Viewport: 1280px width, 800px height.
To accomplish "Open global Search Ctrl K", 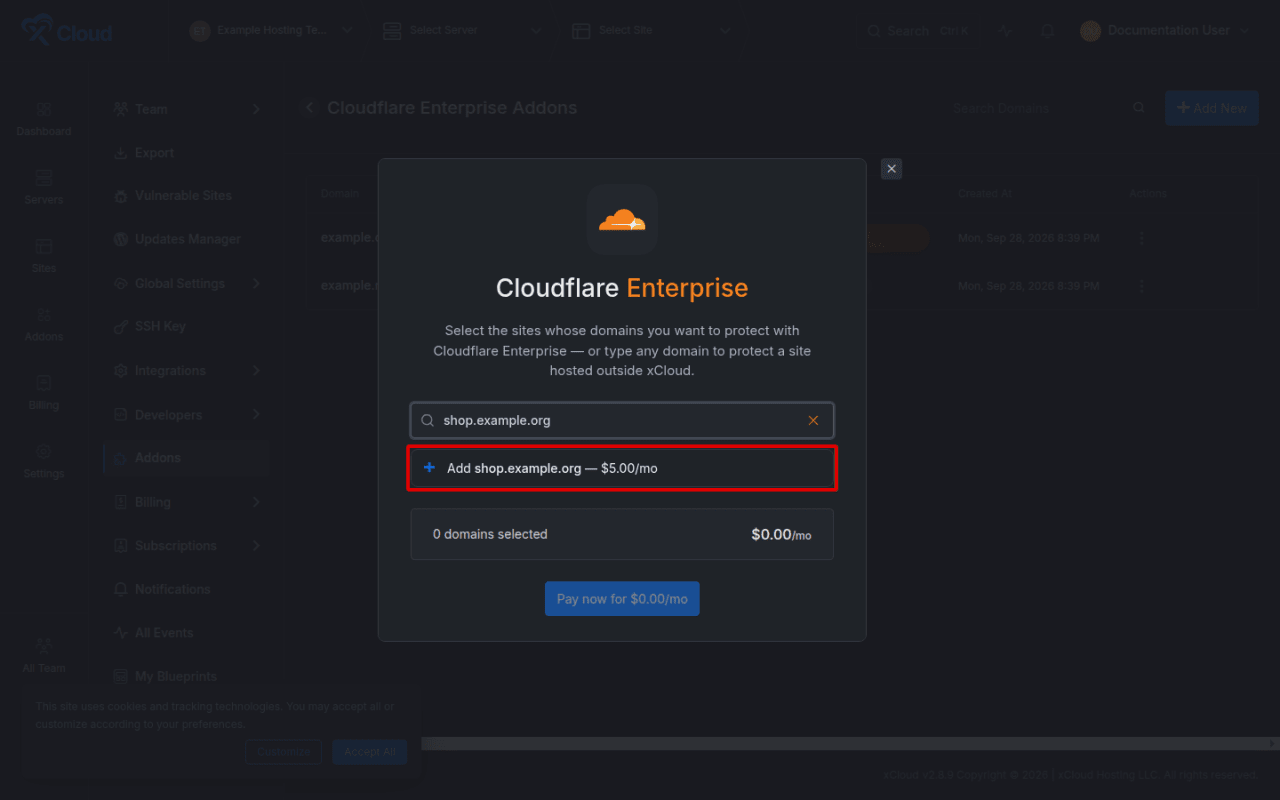I will coord(918,31).
